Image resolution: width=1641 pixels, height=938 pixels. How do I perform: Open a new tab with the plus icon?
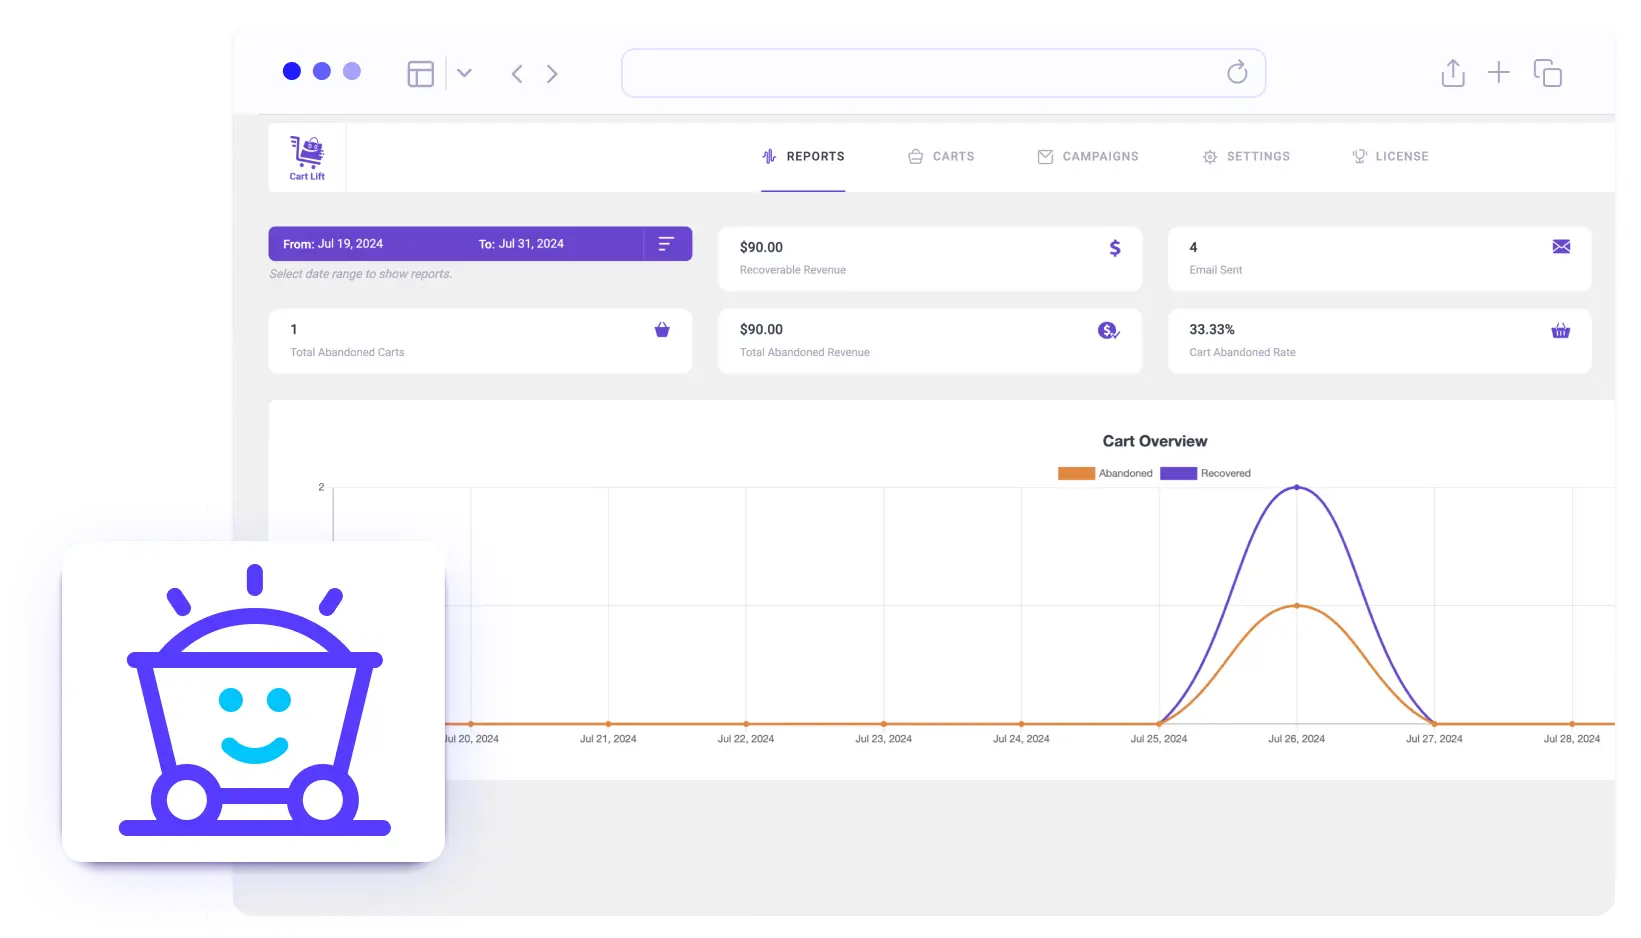[1499, 72]
